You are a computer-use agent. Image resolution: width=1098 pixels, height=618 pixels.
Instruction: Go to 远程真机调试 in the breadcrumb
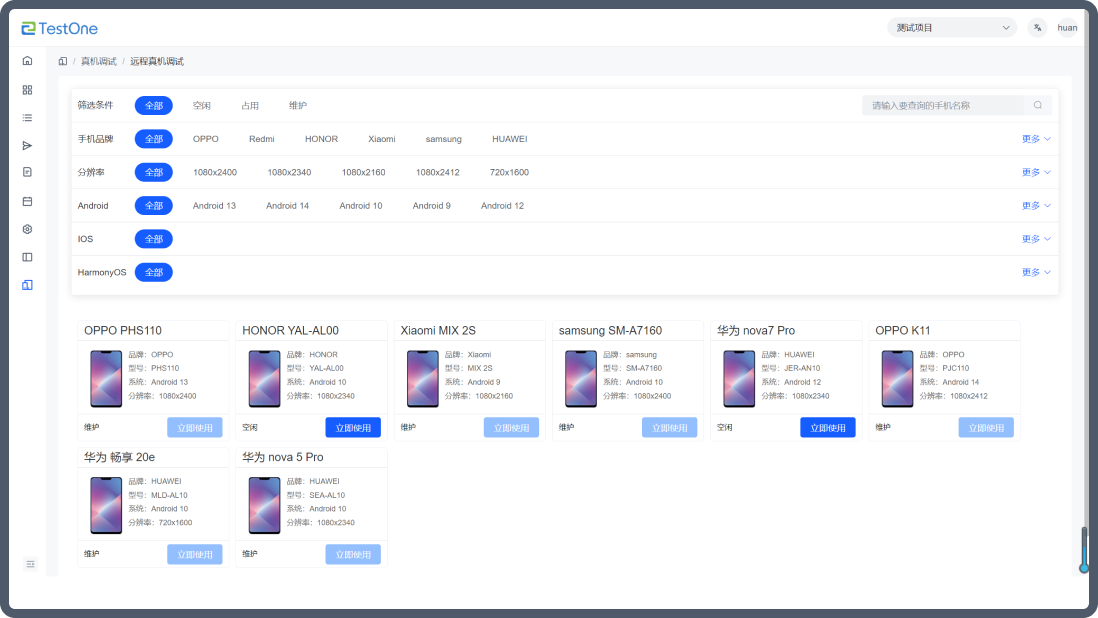pyautogui.click(x=157, y=62)
